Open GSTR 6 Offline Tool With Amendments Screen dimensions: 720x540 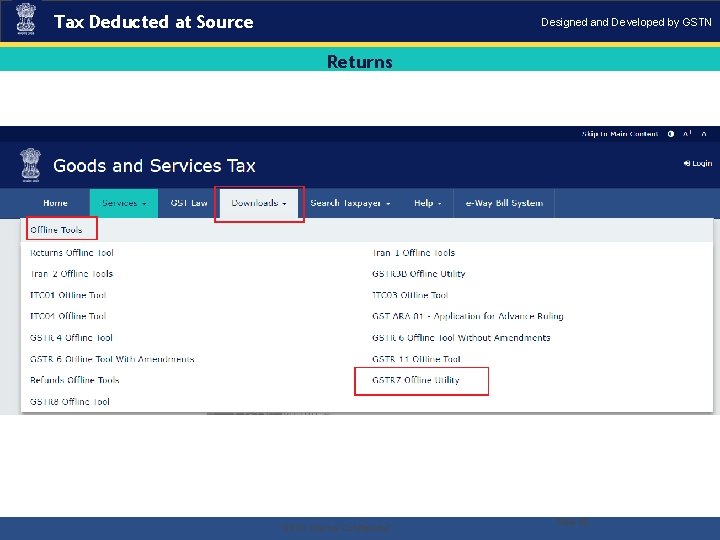pos(112,359)
